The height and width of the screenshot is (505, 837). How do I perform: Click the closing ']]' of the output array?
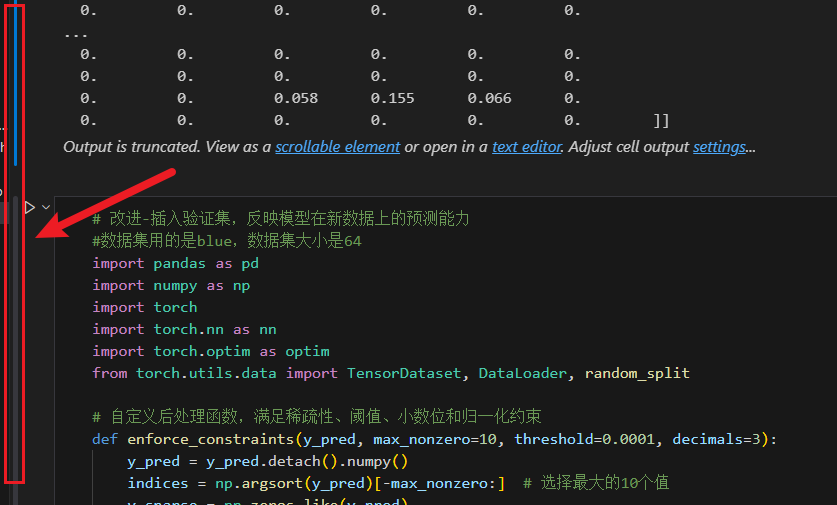pos(661,121)
